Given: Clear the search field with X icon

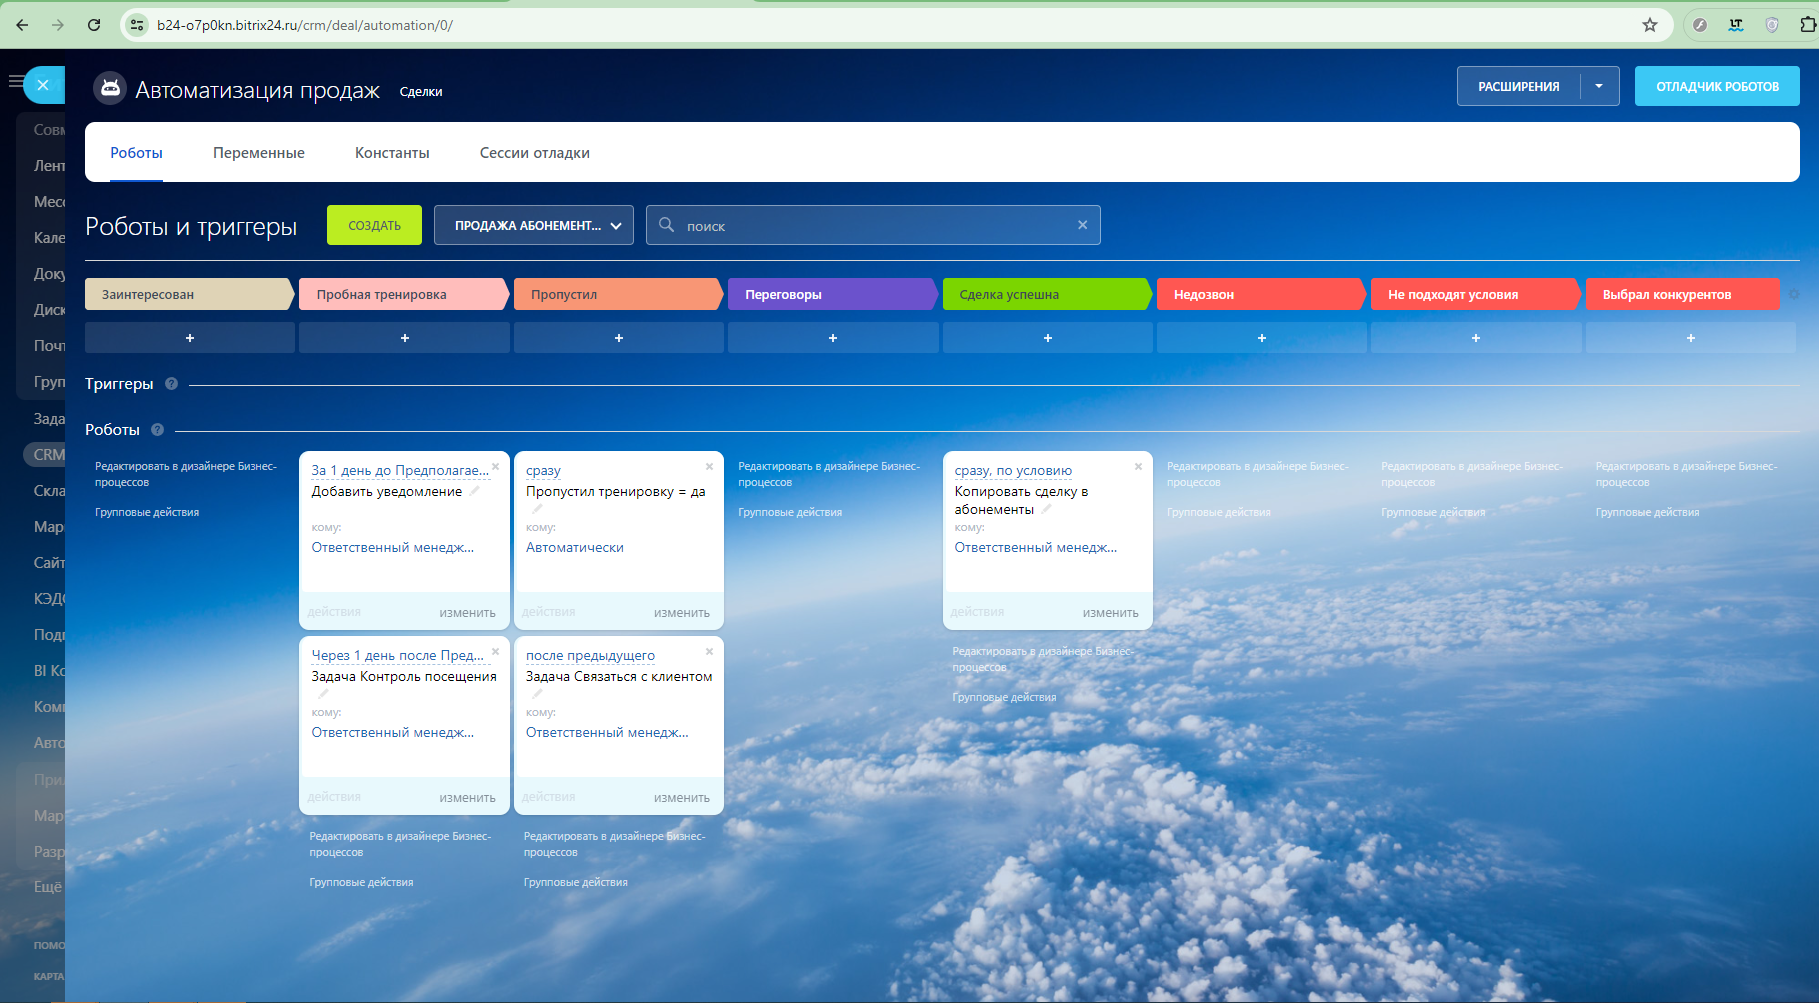Looking at the screenshot, I should pyautogui.click(x=1082, y=225).
